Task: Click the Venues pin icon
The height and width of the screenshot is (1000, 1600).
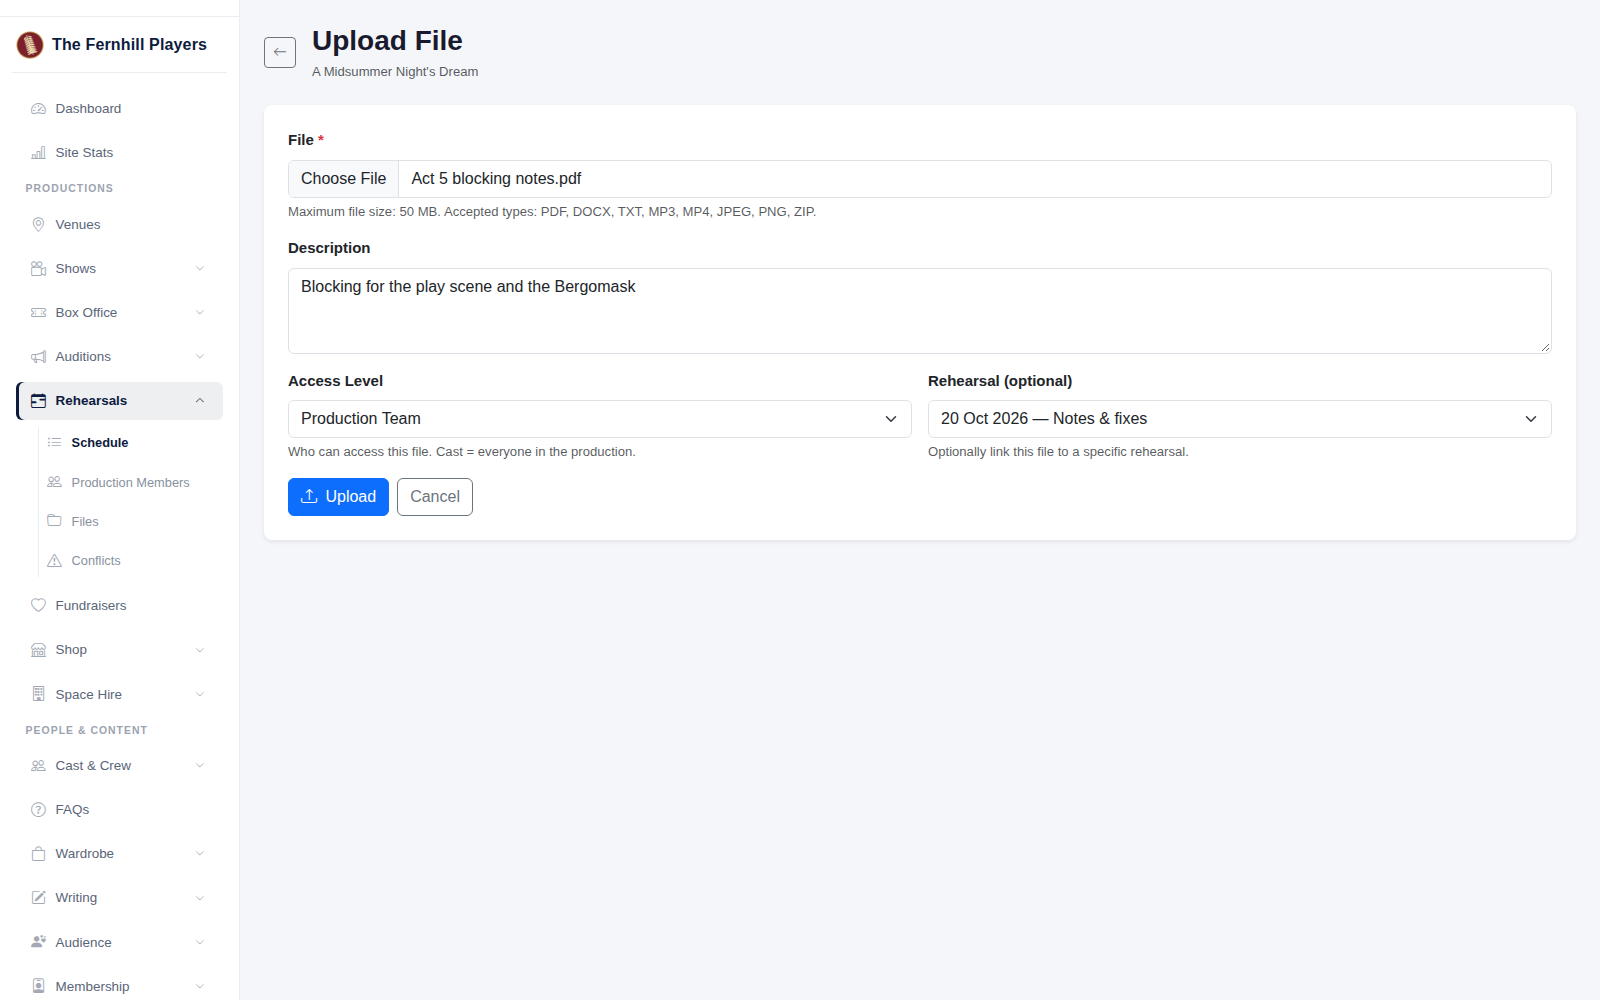Action: click(x=38, y=225)
